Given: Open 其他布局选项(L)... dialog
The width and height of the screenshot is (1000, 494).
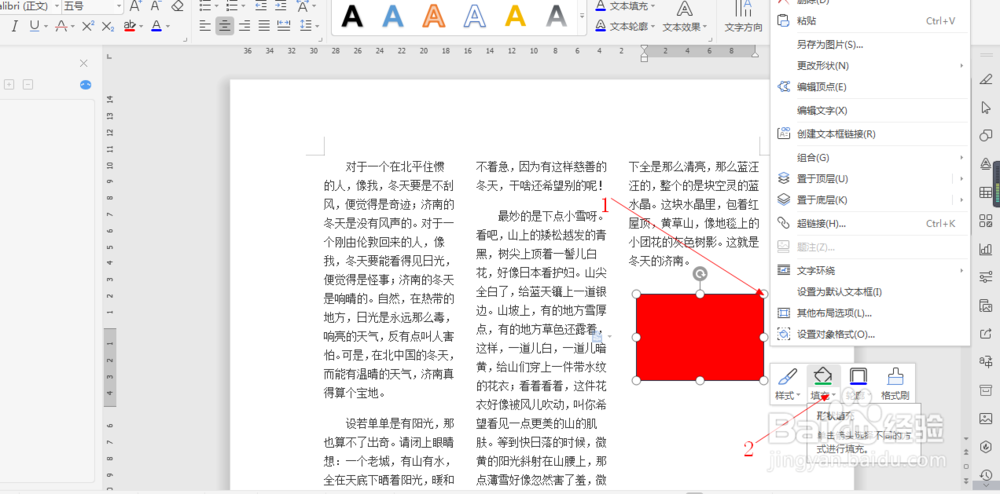Looking at the screenshot, I should 869,313.
